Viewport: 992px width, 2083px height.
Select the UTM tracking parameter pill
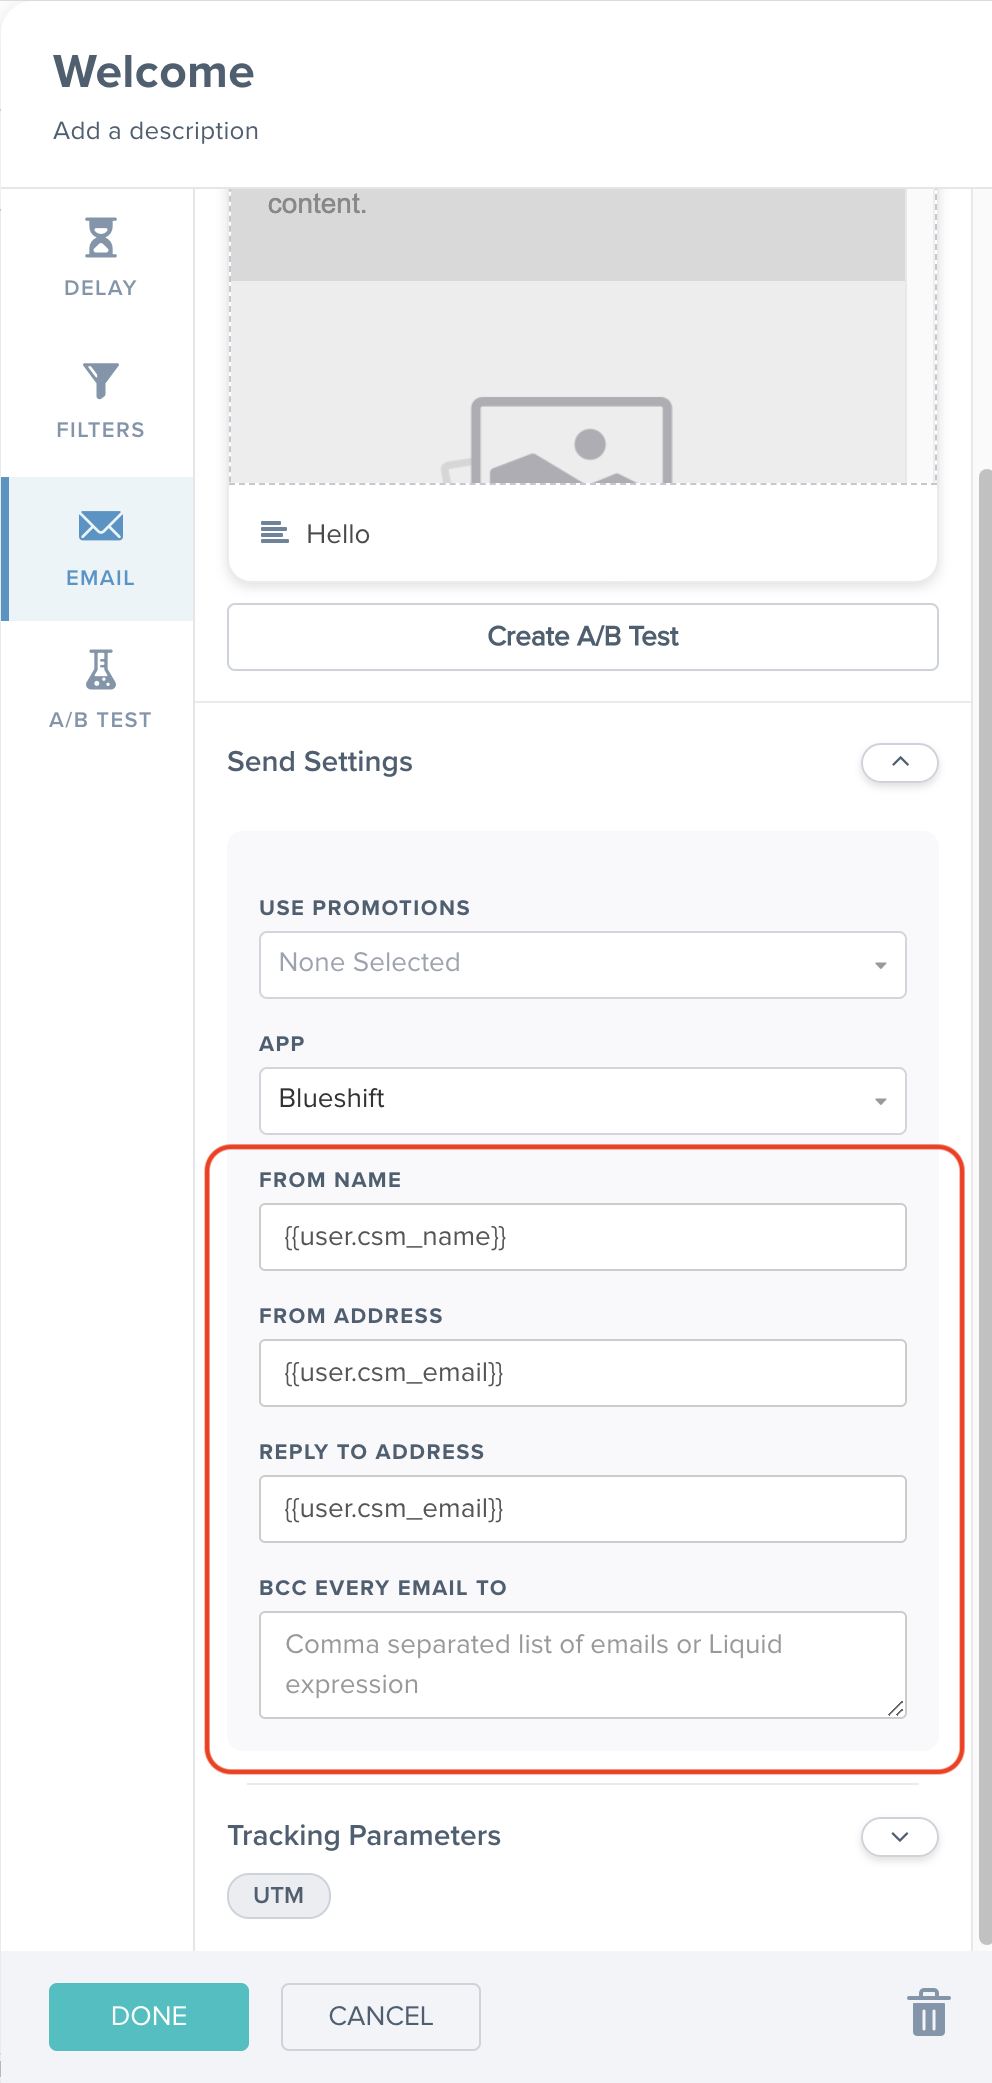[x=278, y=1895]
